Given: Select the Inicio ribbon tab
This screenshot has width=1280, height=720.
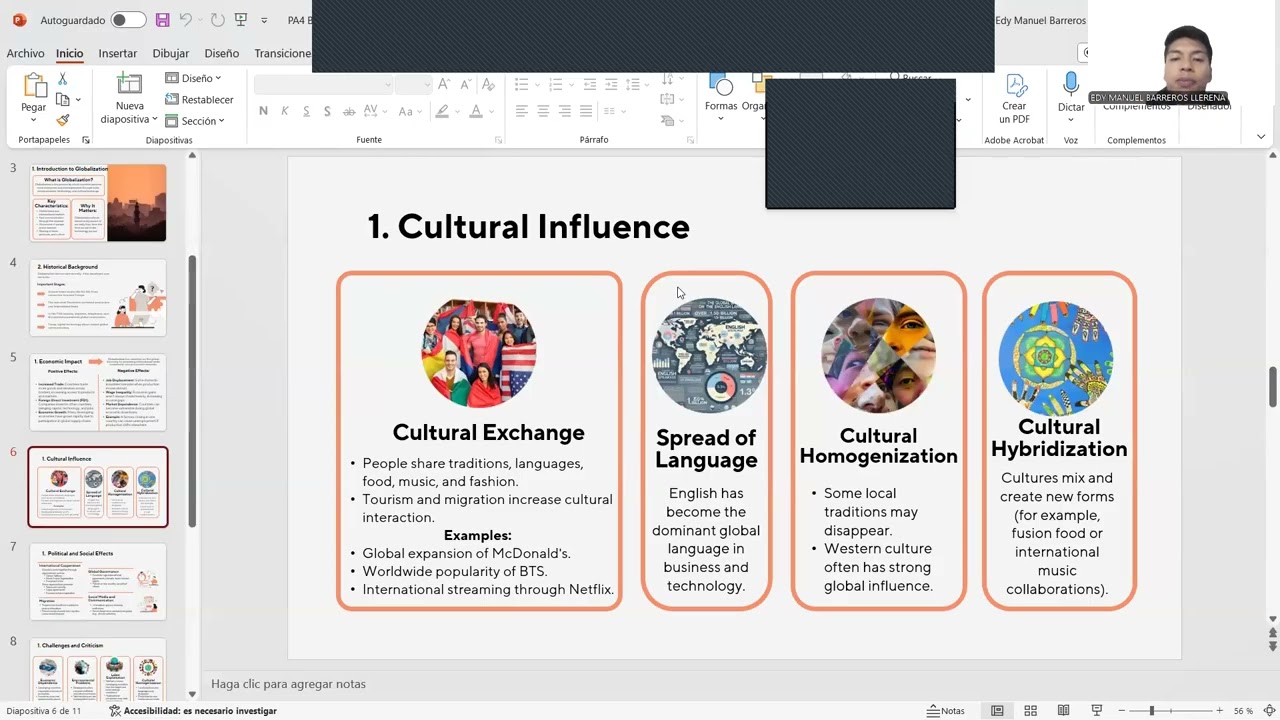Looking at the screenshot, I should click(69, 53).
